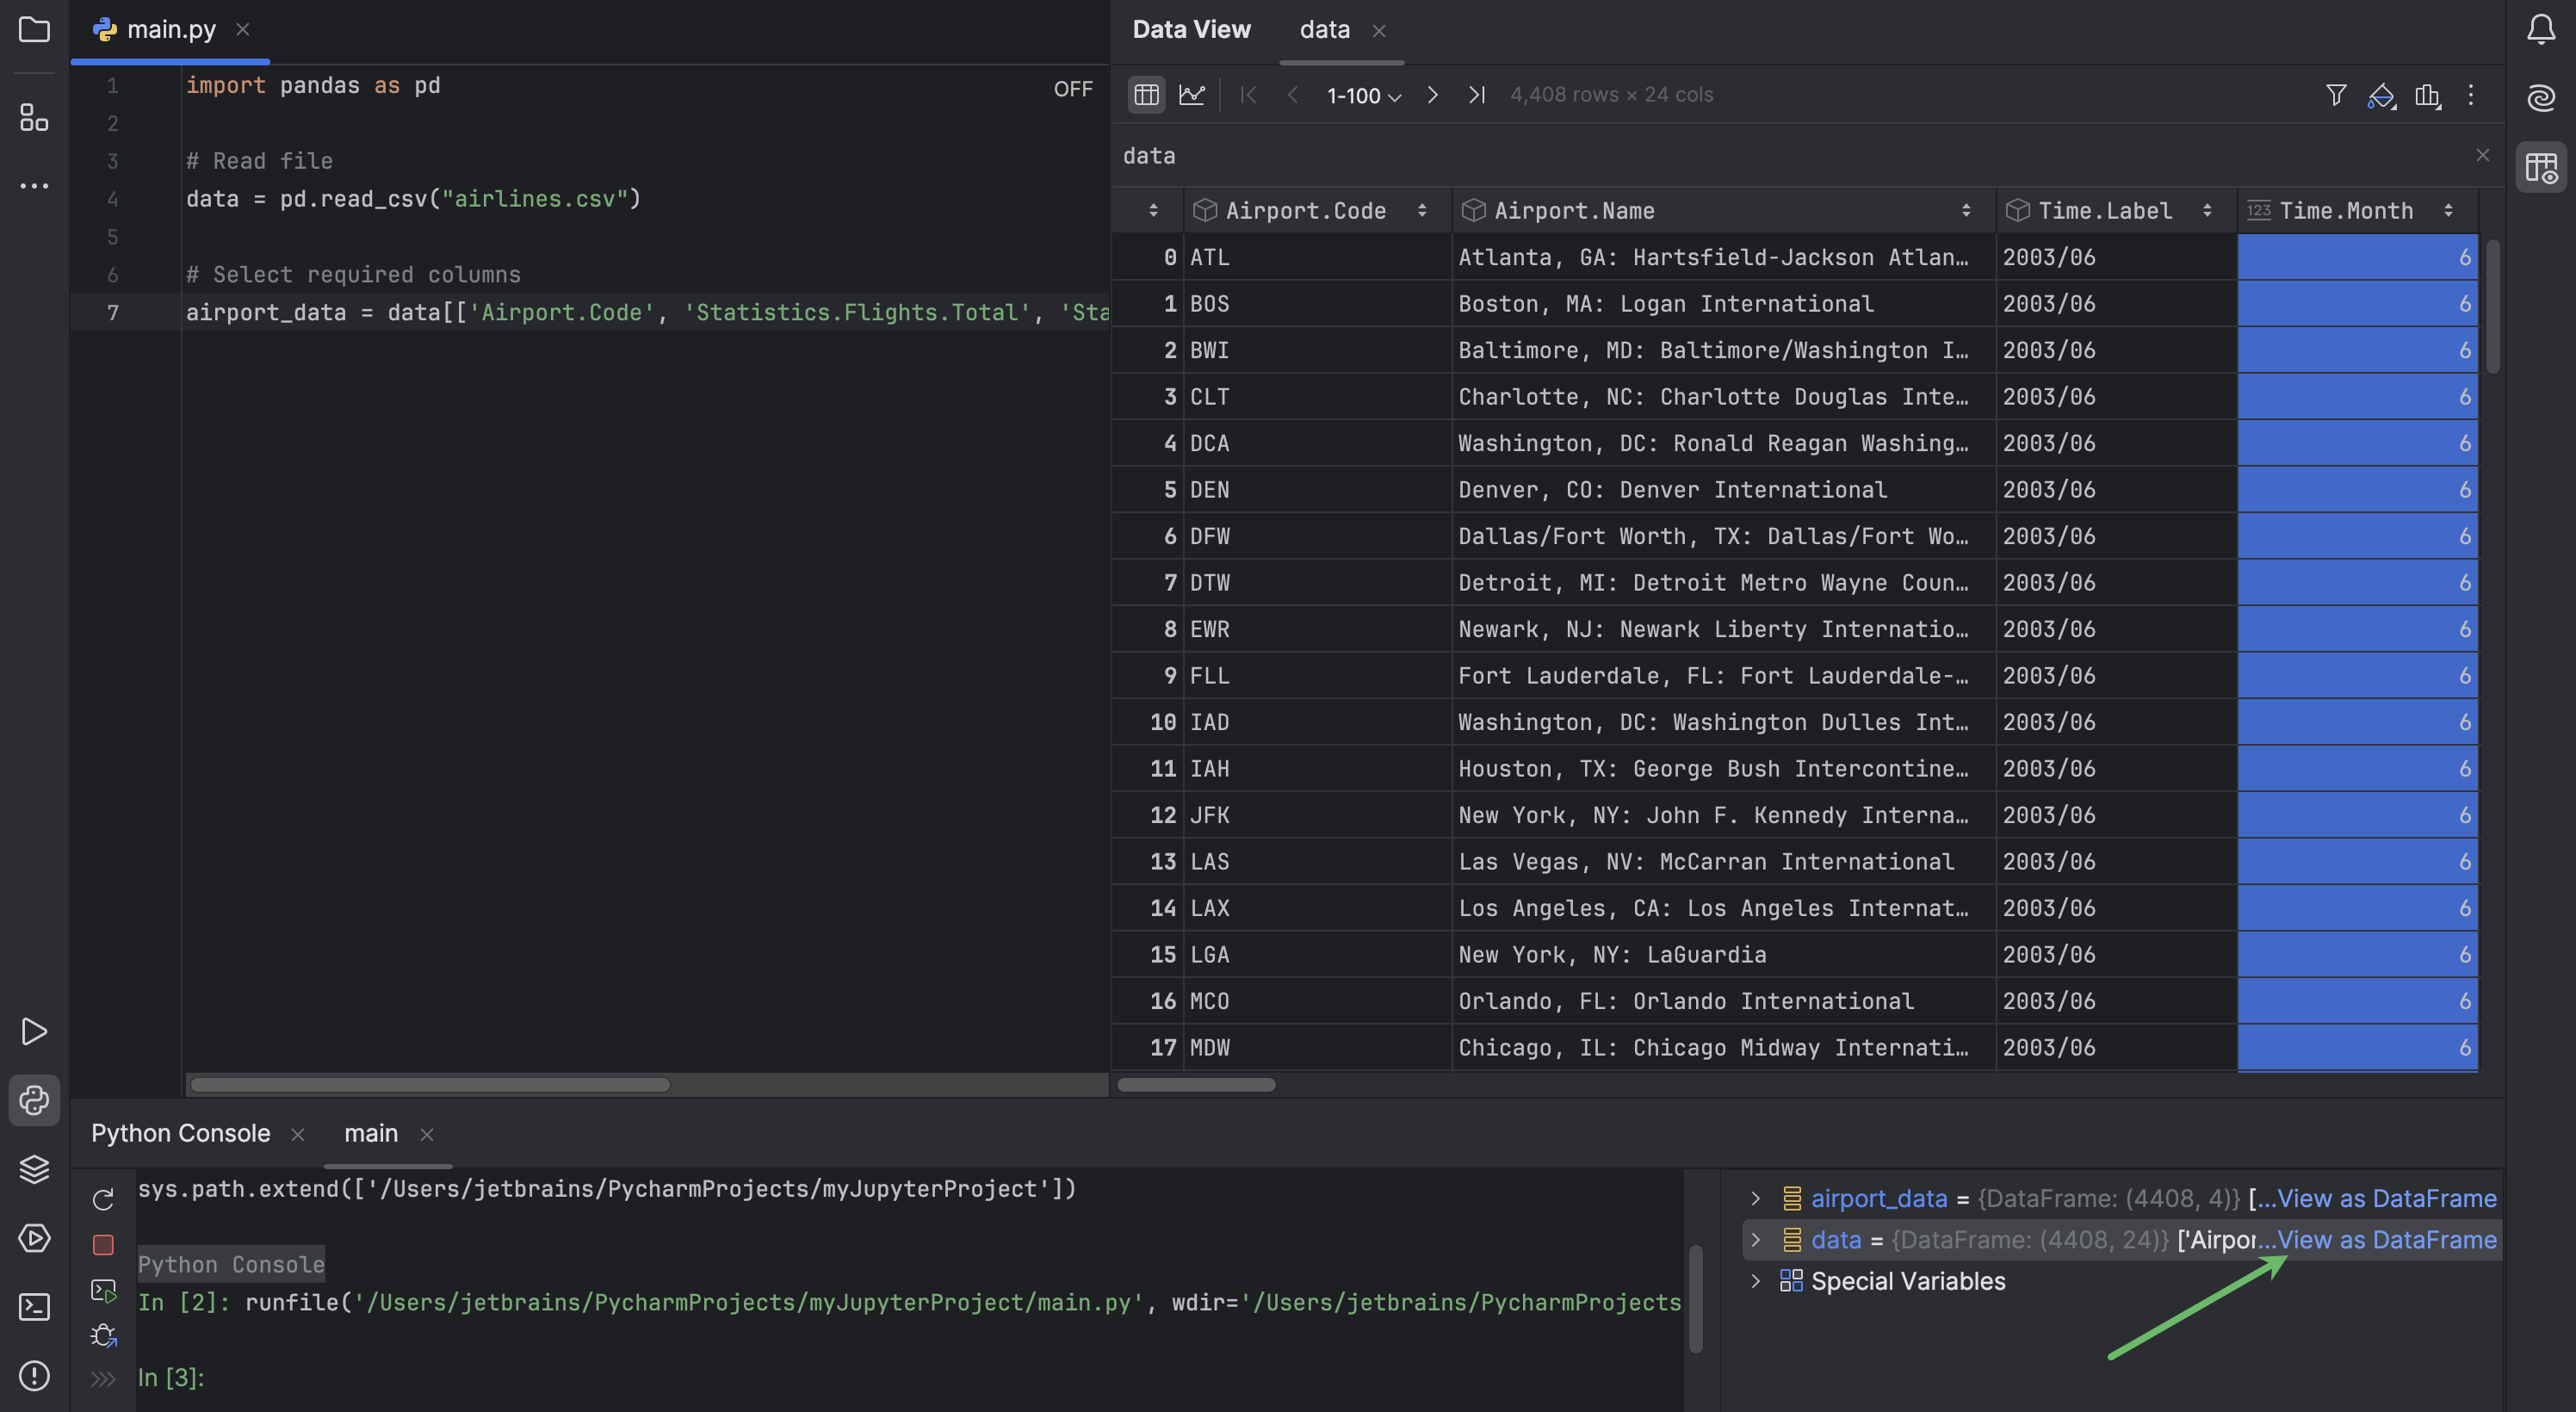Screen dimensions: 2576x1412
Task: Expand the airport_data variable entry
Action: point(1755,1198)
